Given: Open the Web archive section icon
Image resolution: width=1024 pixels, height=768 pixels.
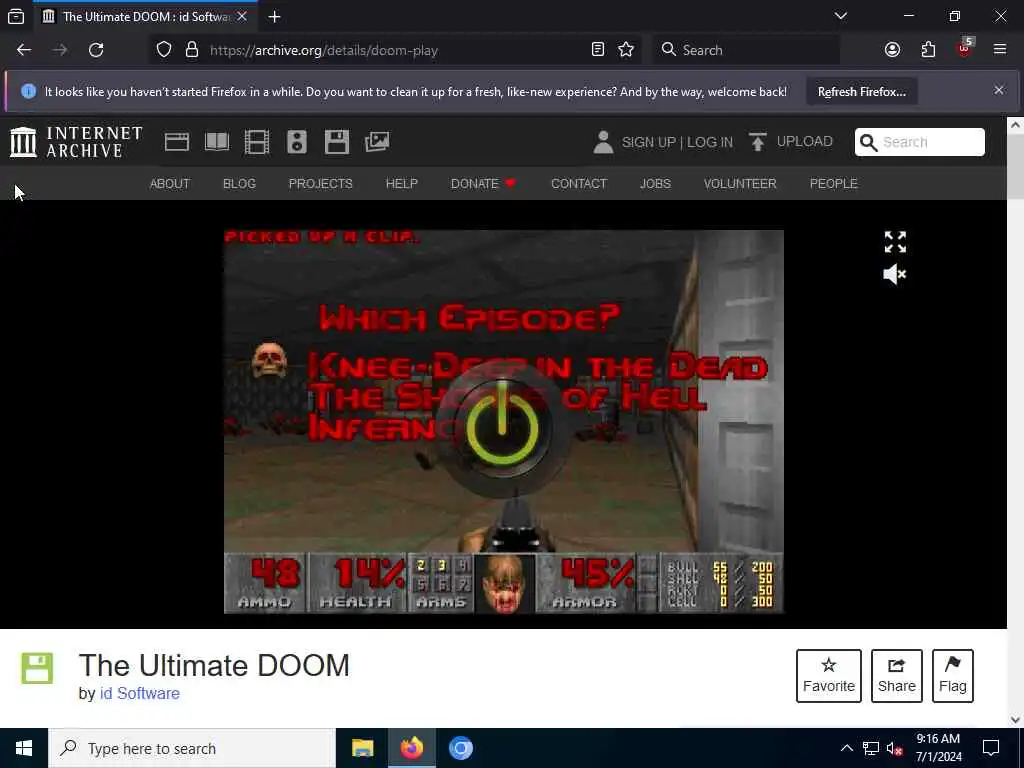Looking at the screenshot, I should [176, 142].
